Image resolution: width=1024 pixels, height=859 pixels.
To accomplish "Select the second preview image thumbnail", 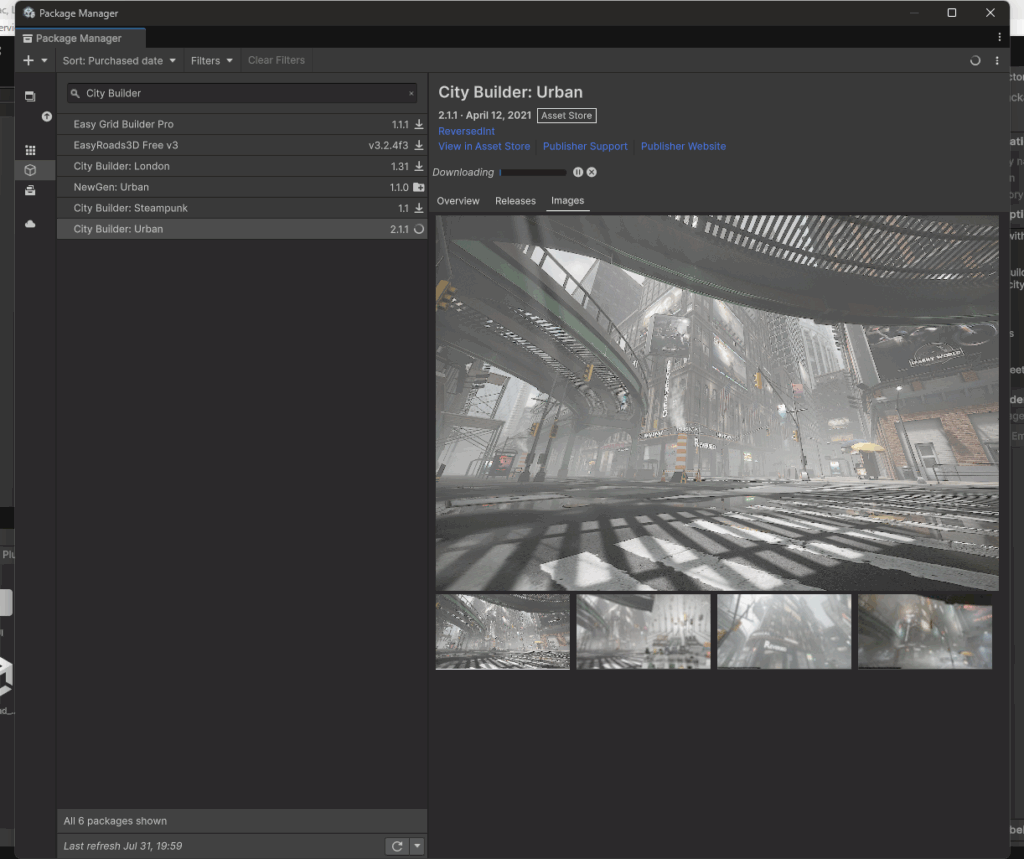I will click(x=643, y=631).
